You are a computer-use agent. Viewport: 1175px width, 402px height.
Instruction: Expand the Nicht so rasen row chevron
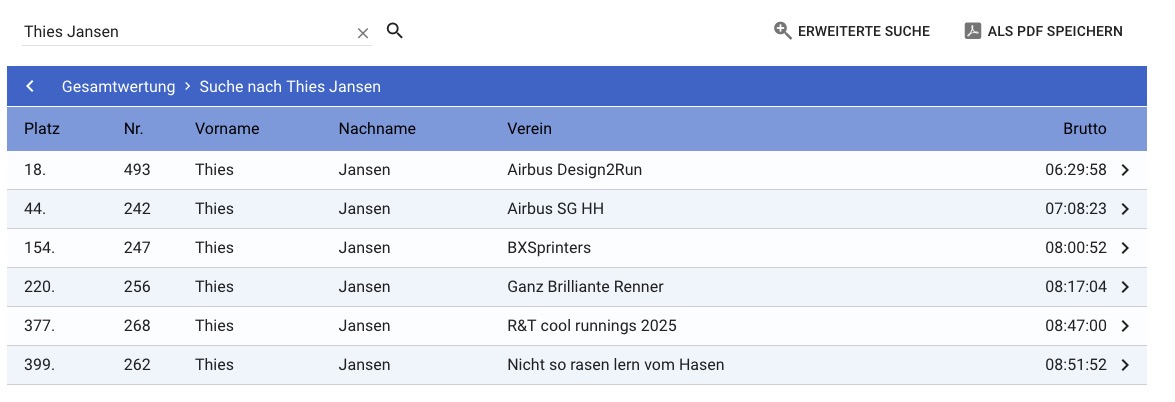pos(1125,365)
